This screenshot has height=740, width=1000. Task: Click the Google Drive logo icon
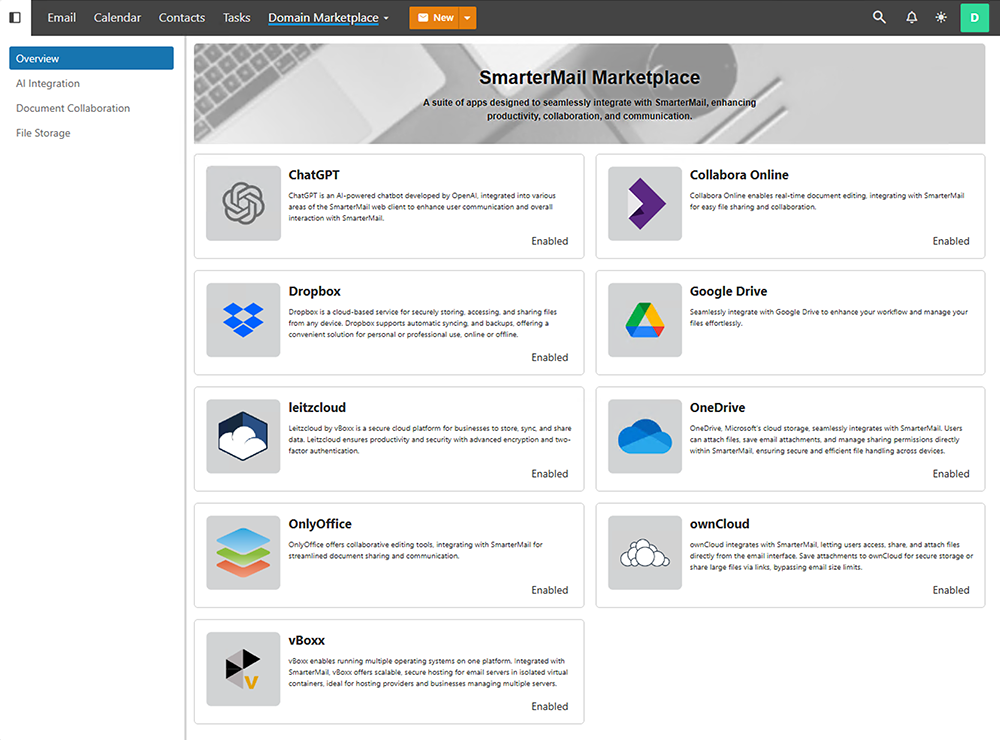[x=645, y=320]
